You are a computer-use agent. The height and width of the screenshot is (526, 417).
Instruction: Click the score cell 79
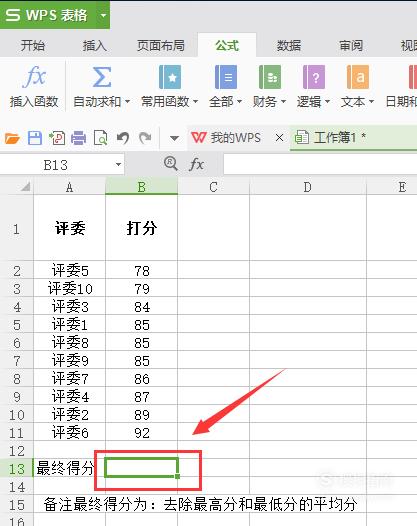[x=142, y=288]
